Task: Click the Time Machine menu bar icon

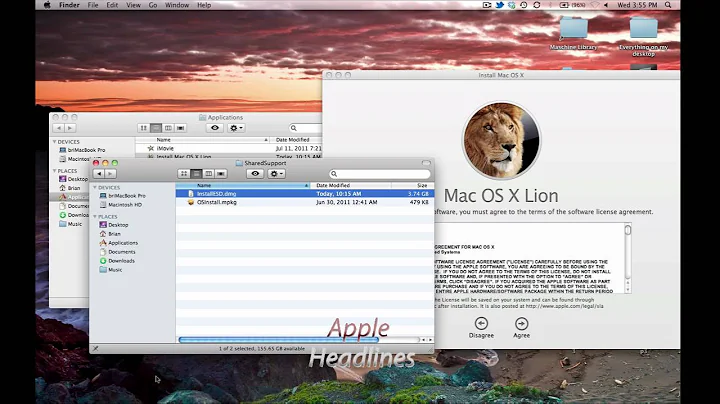Action: coord(524,5)
